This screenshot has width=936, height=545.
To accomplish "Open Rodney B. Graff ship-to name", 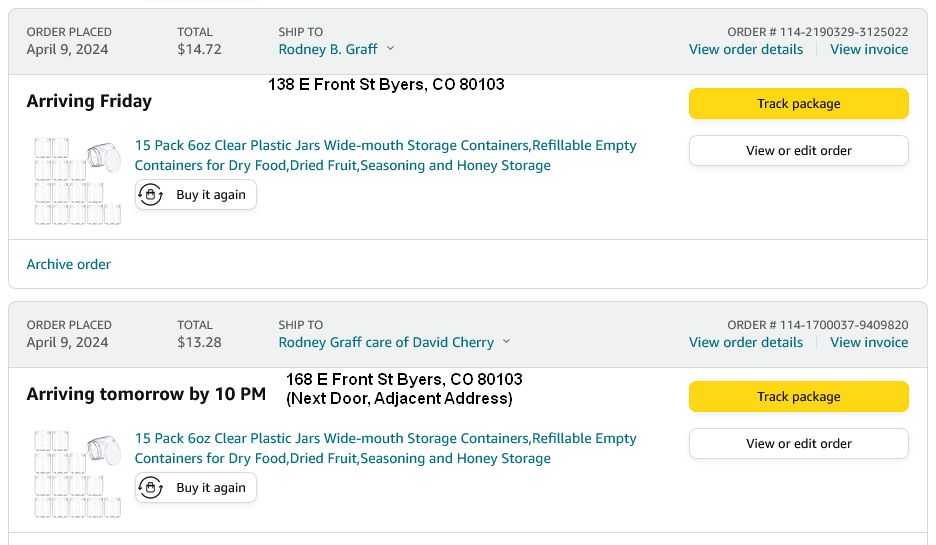I will (328, 49).
